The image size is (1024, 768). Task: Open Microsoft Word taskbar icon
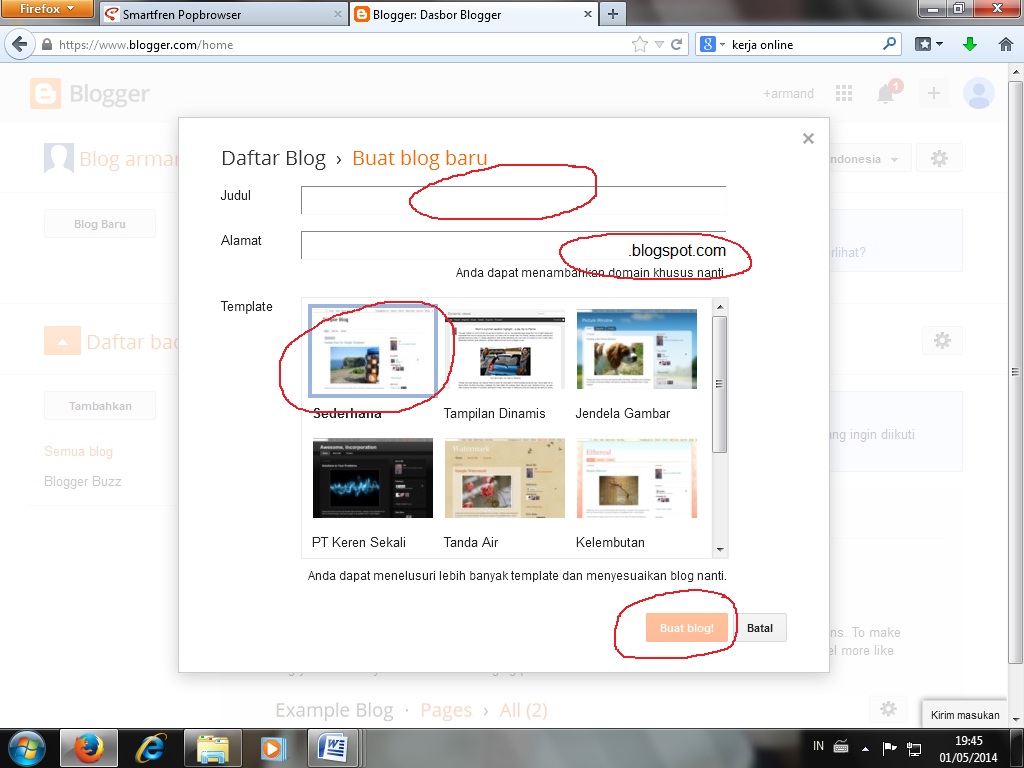tap(333, 748)
